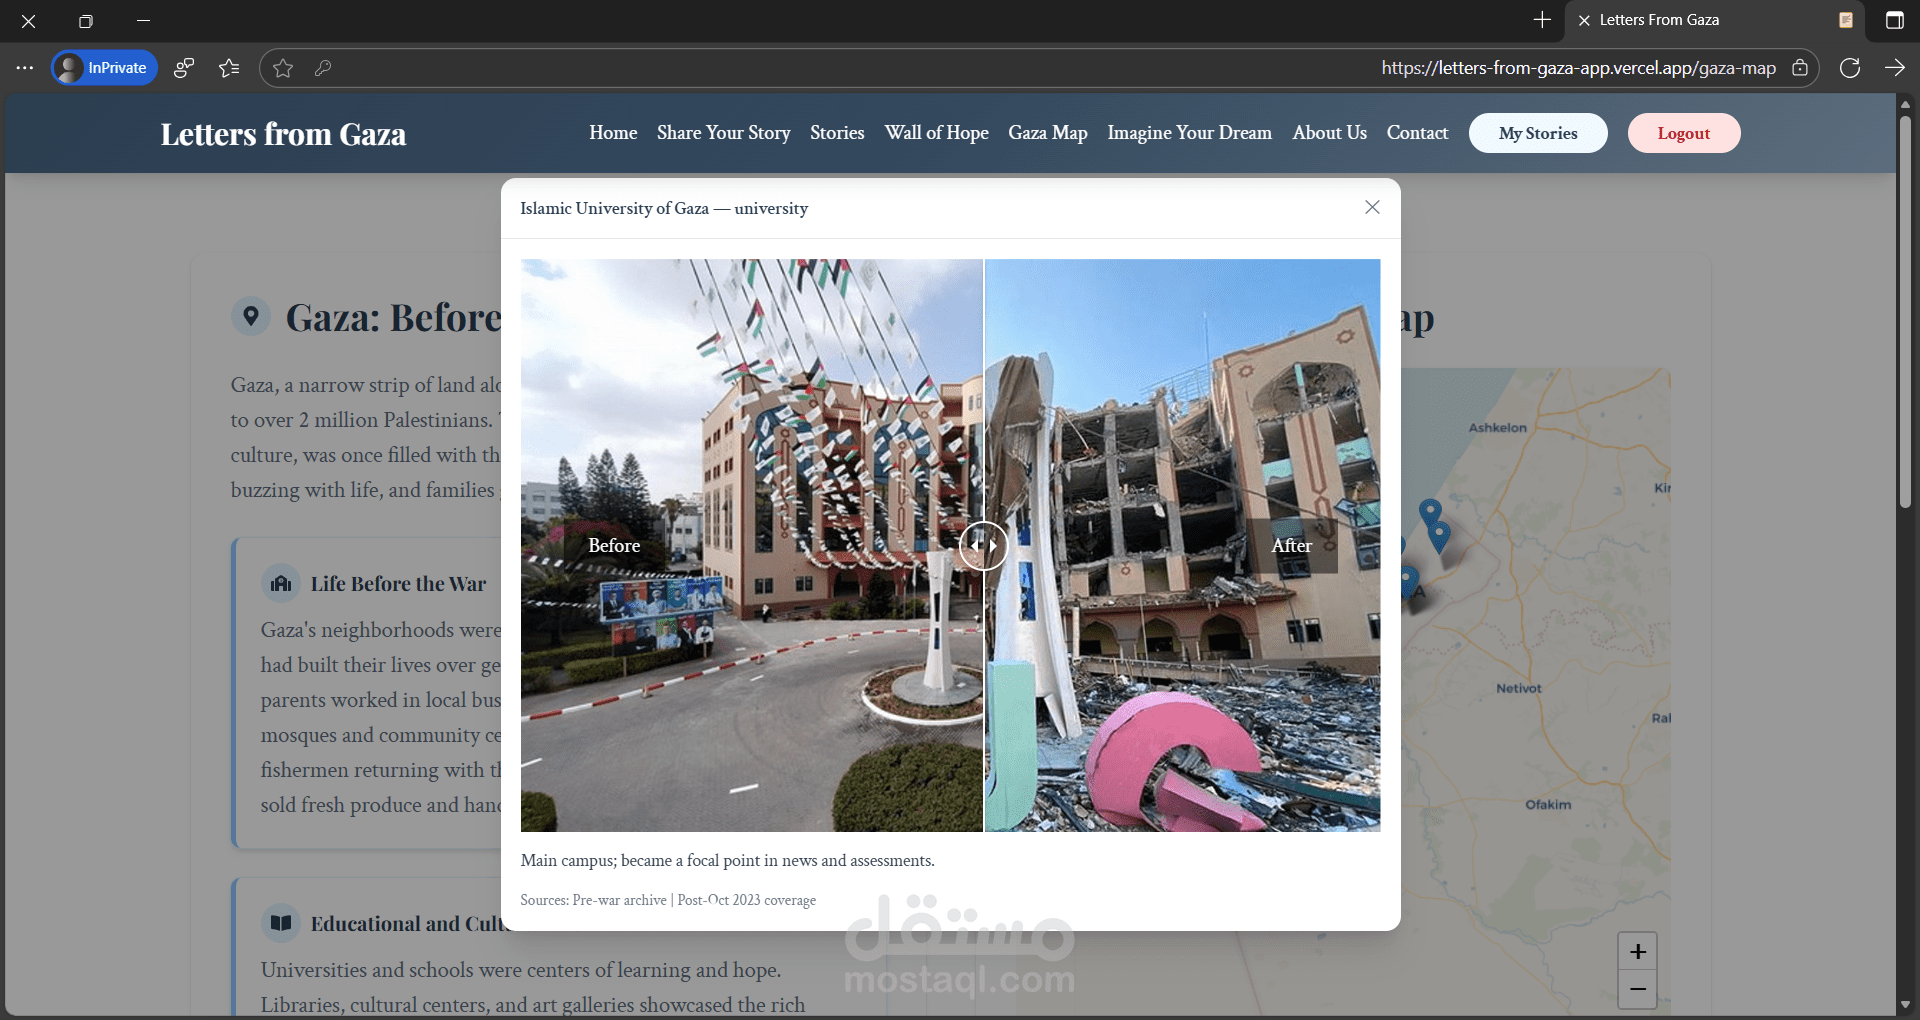Click the Ofakim label on the map
This screenshot has height=1020, width=1920.
tap(1548, 805)
